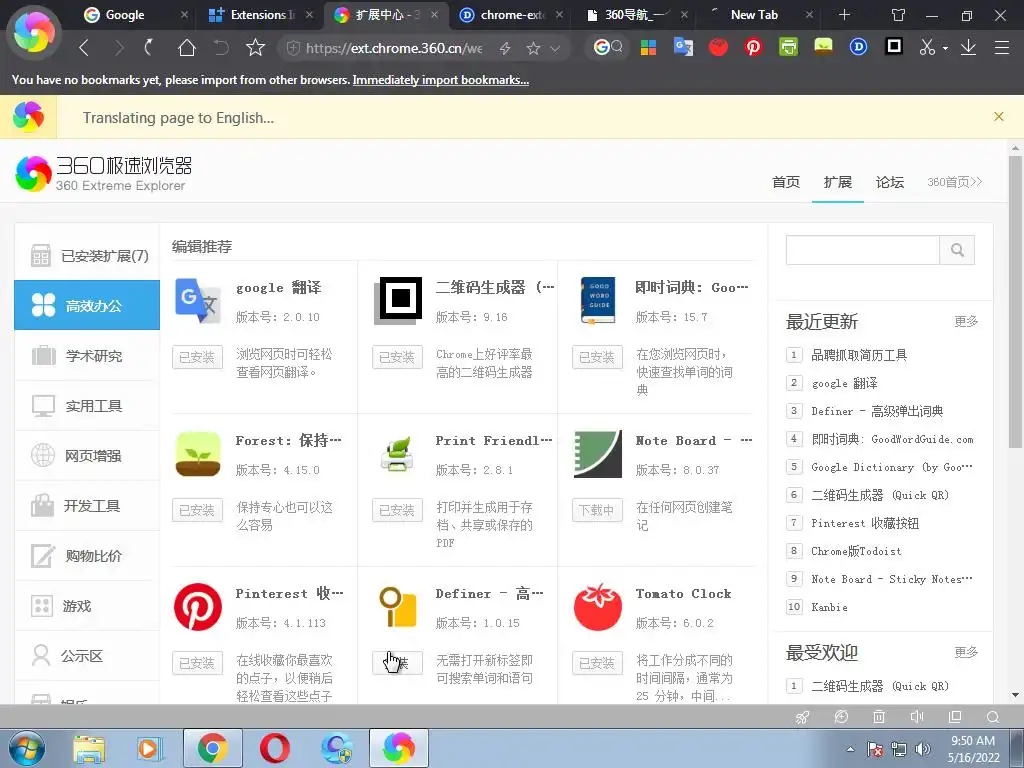Open the google 翻译 extension thumbnail
This screenshot has height=768, width=1024.
pyautogui.click(x=198, y=300)
